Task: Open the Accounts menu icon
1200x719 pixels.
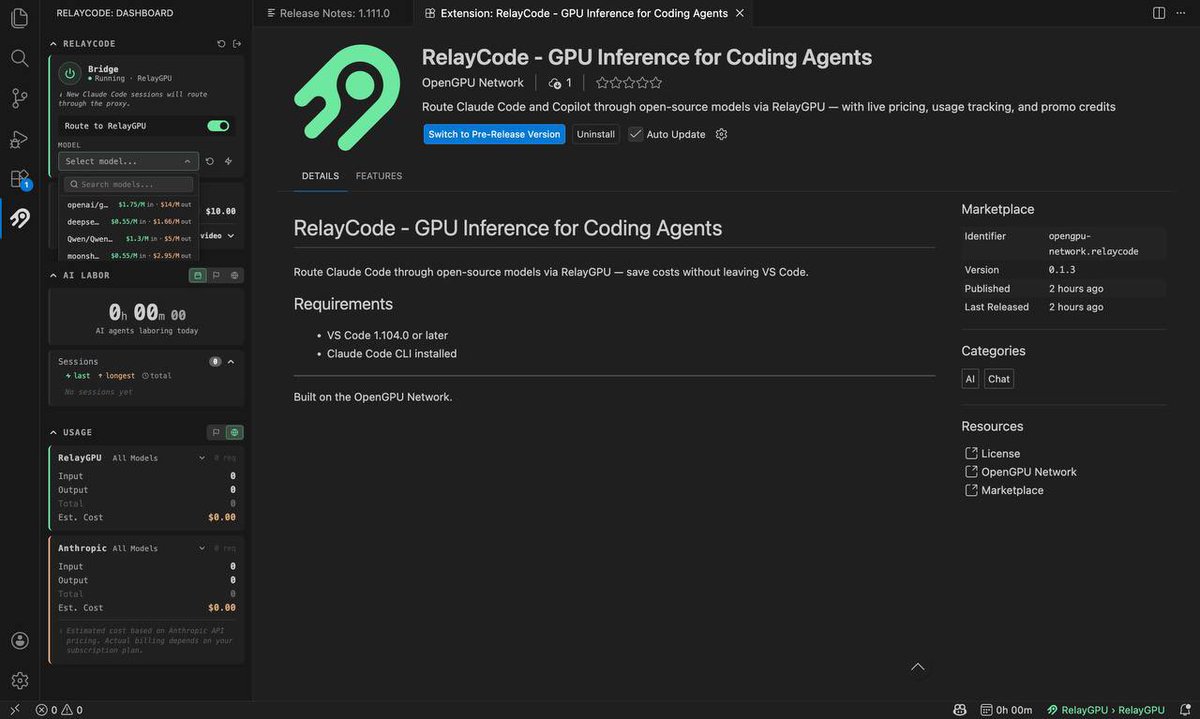Action: pyautogui.click(x=19, y=641)
